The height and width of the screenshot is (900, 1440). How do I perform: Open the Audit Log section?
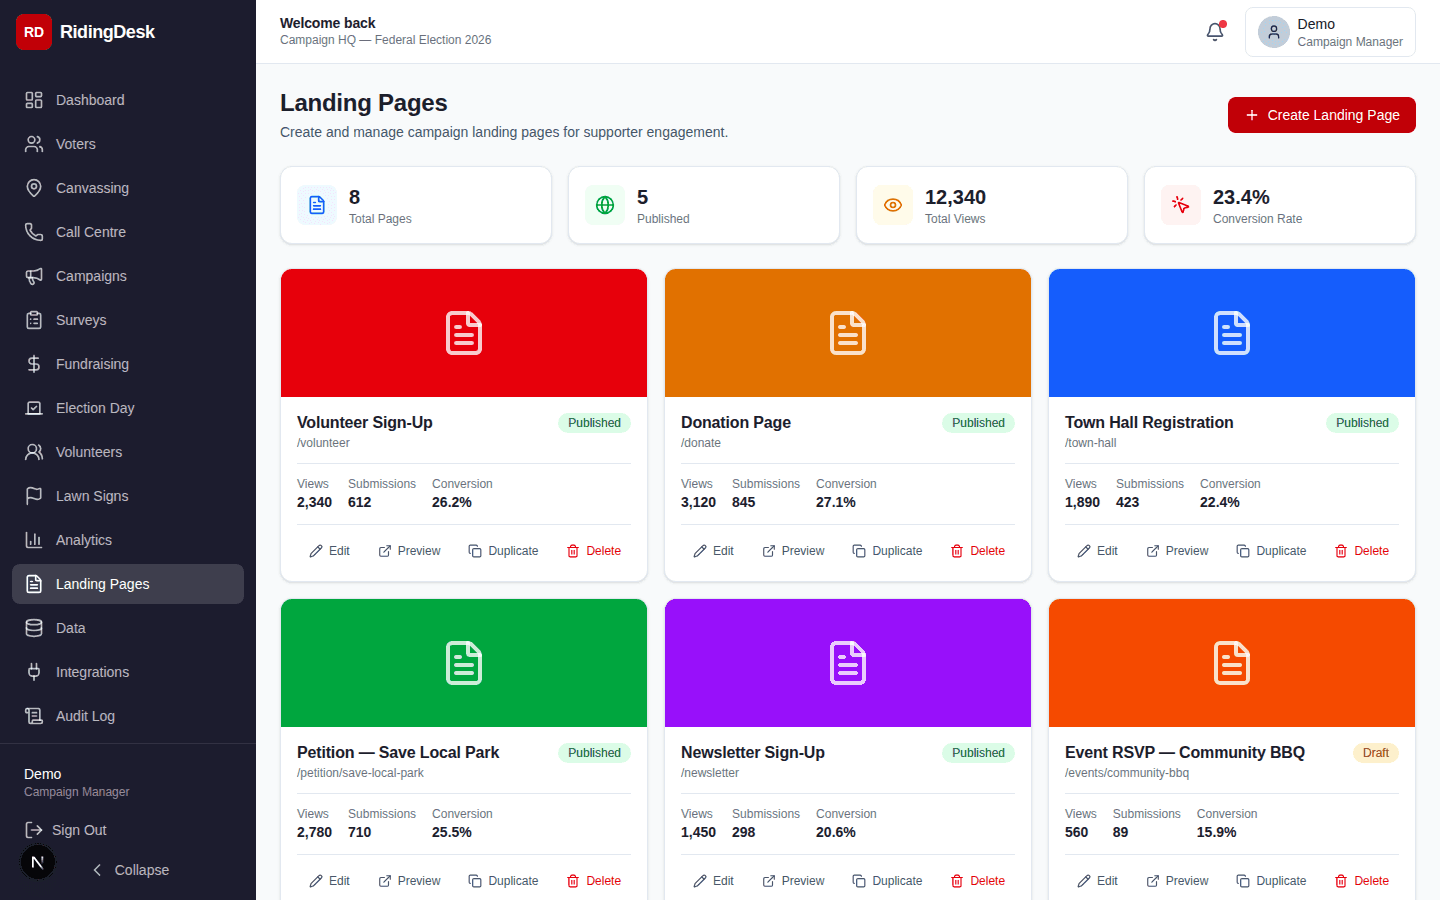pos(86,716)
